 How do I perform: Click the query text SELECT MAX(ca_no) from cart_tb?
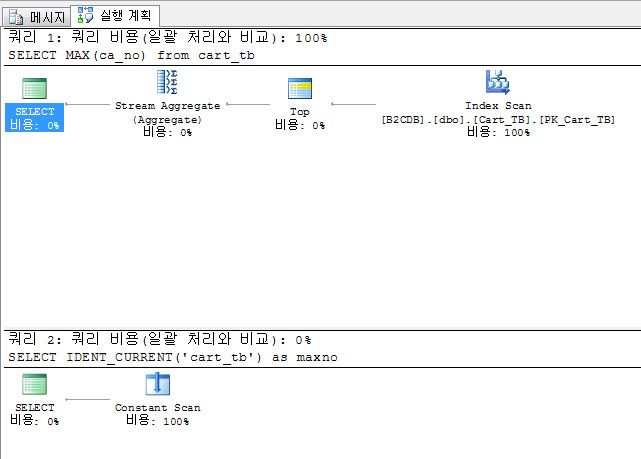pyautogui.click(x=131, y=55)
